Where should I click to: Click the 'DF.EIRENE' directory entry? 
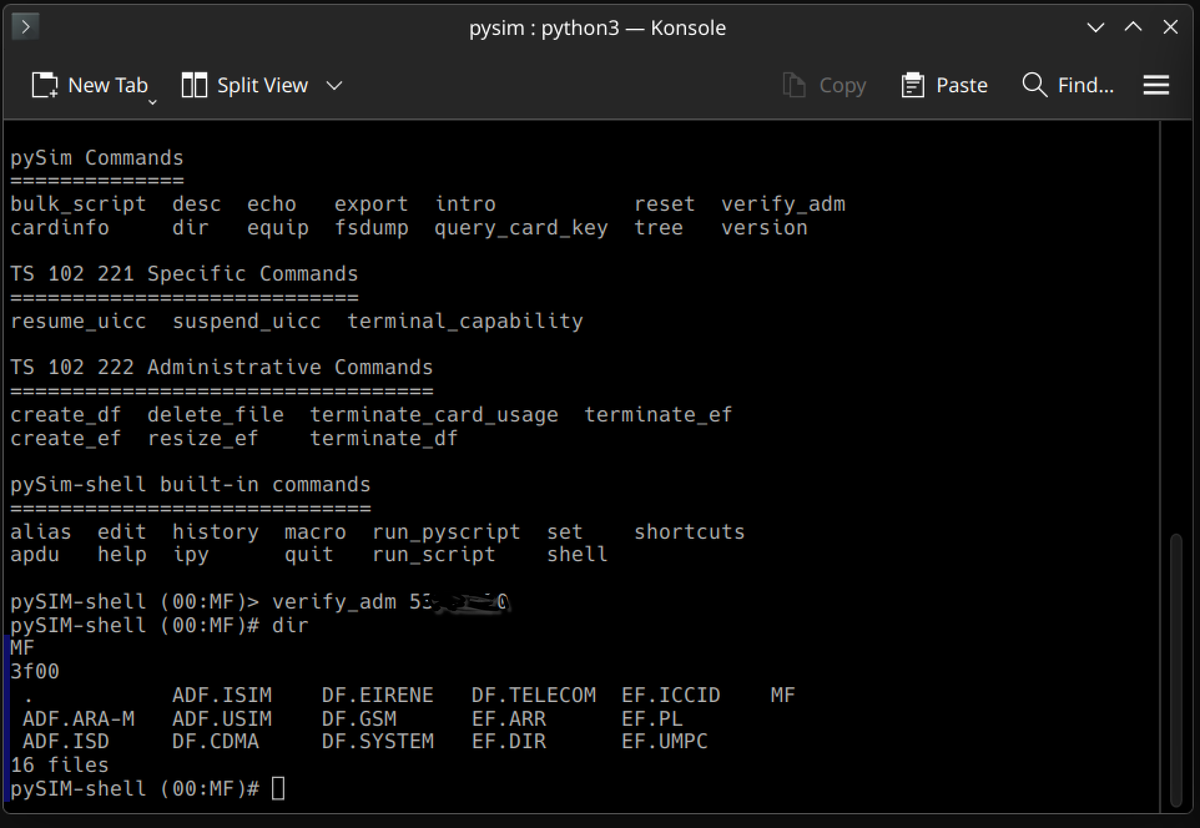(x=378, y=695)
